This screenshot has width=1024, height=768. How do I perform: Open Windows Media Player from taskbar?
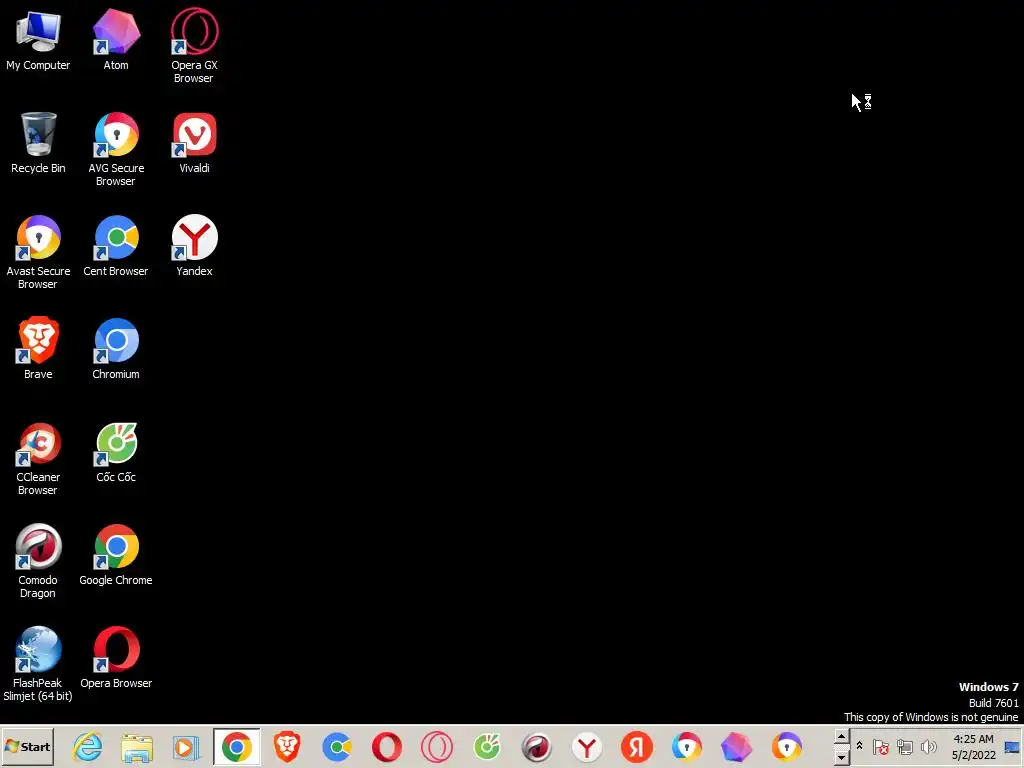(187, 747)
